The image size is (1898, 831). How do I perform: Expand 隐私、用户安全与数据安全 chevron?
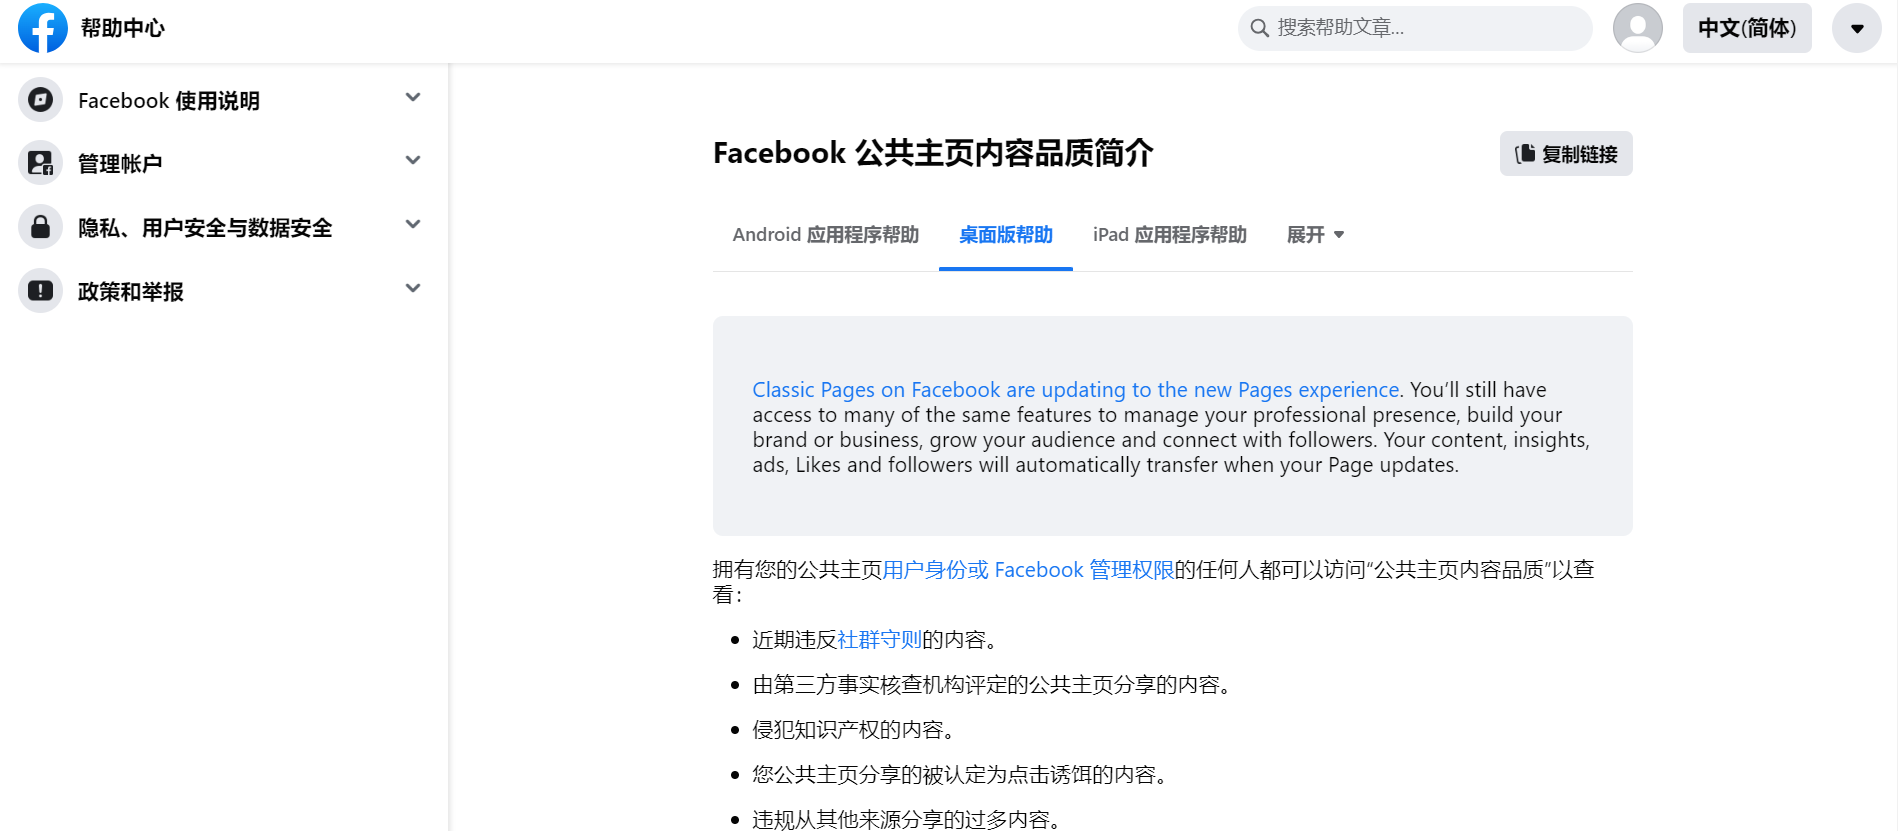413,224
